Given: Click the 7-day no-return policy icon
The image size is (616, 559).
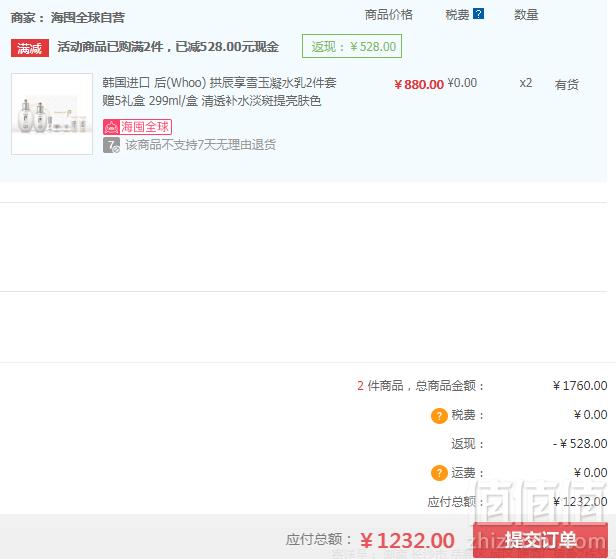Looking at the screenshot, I should (111, 145).
